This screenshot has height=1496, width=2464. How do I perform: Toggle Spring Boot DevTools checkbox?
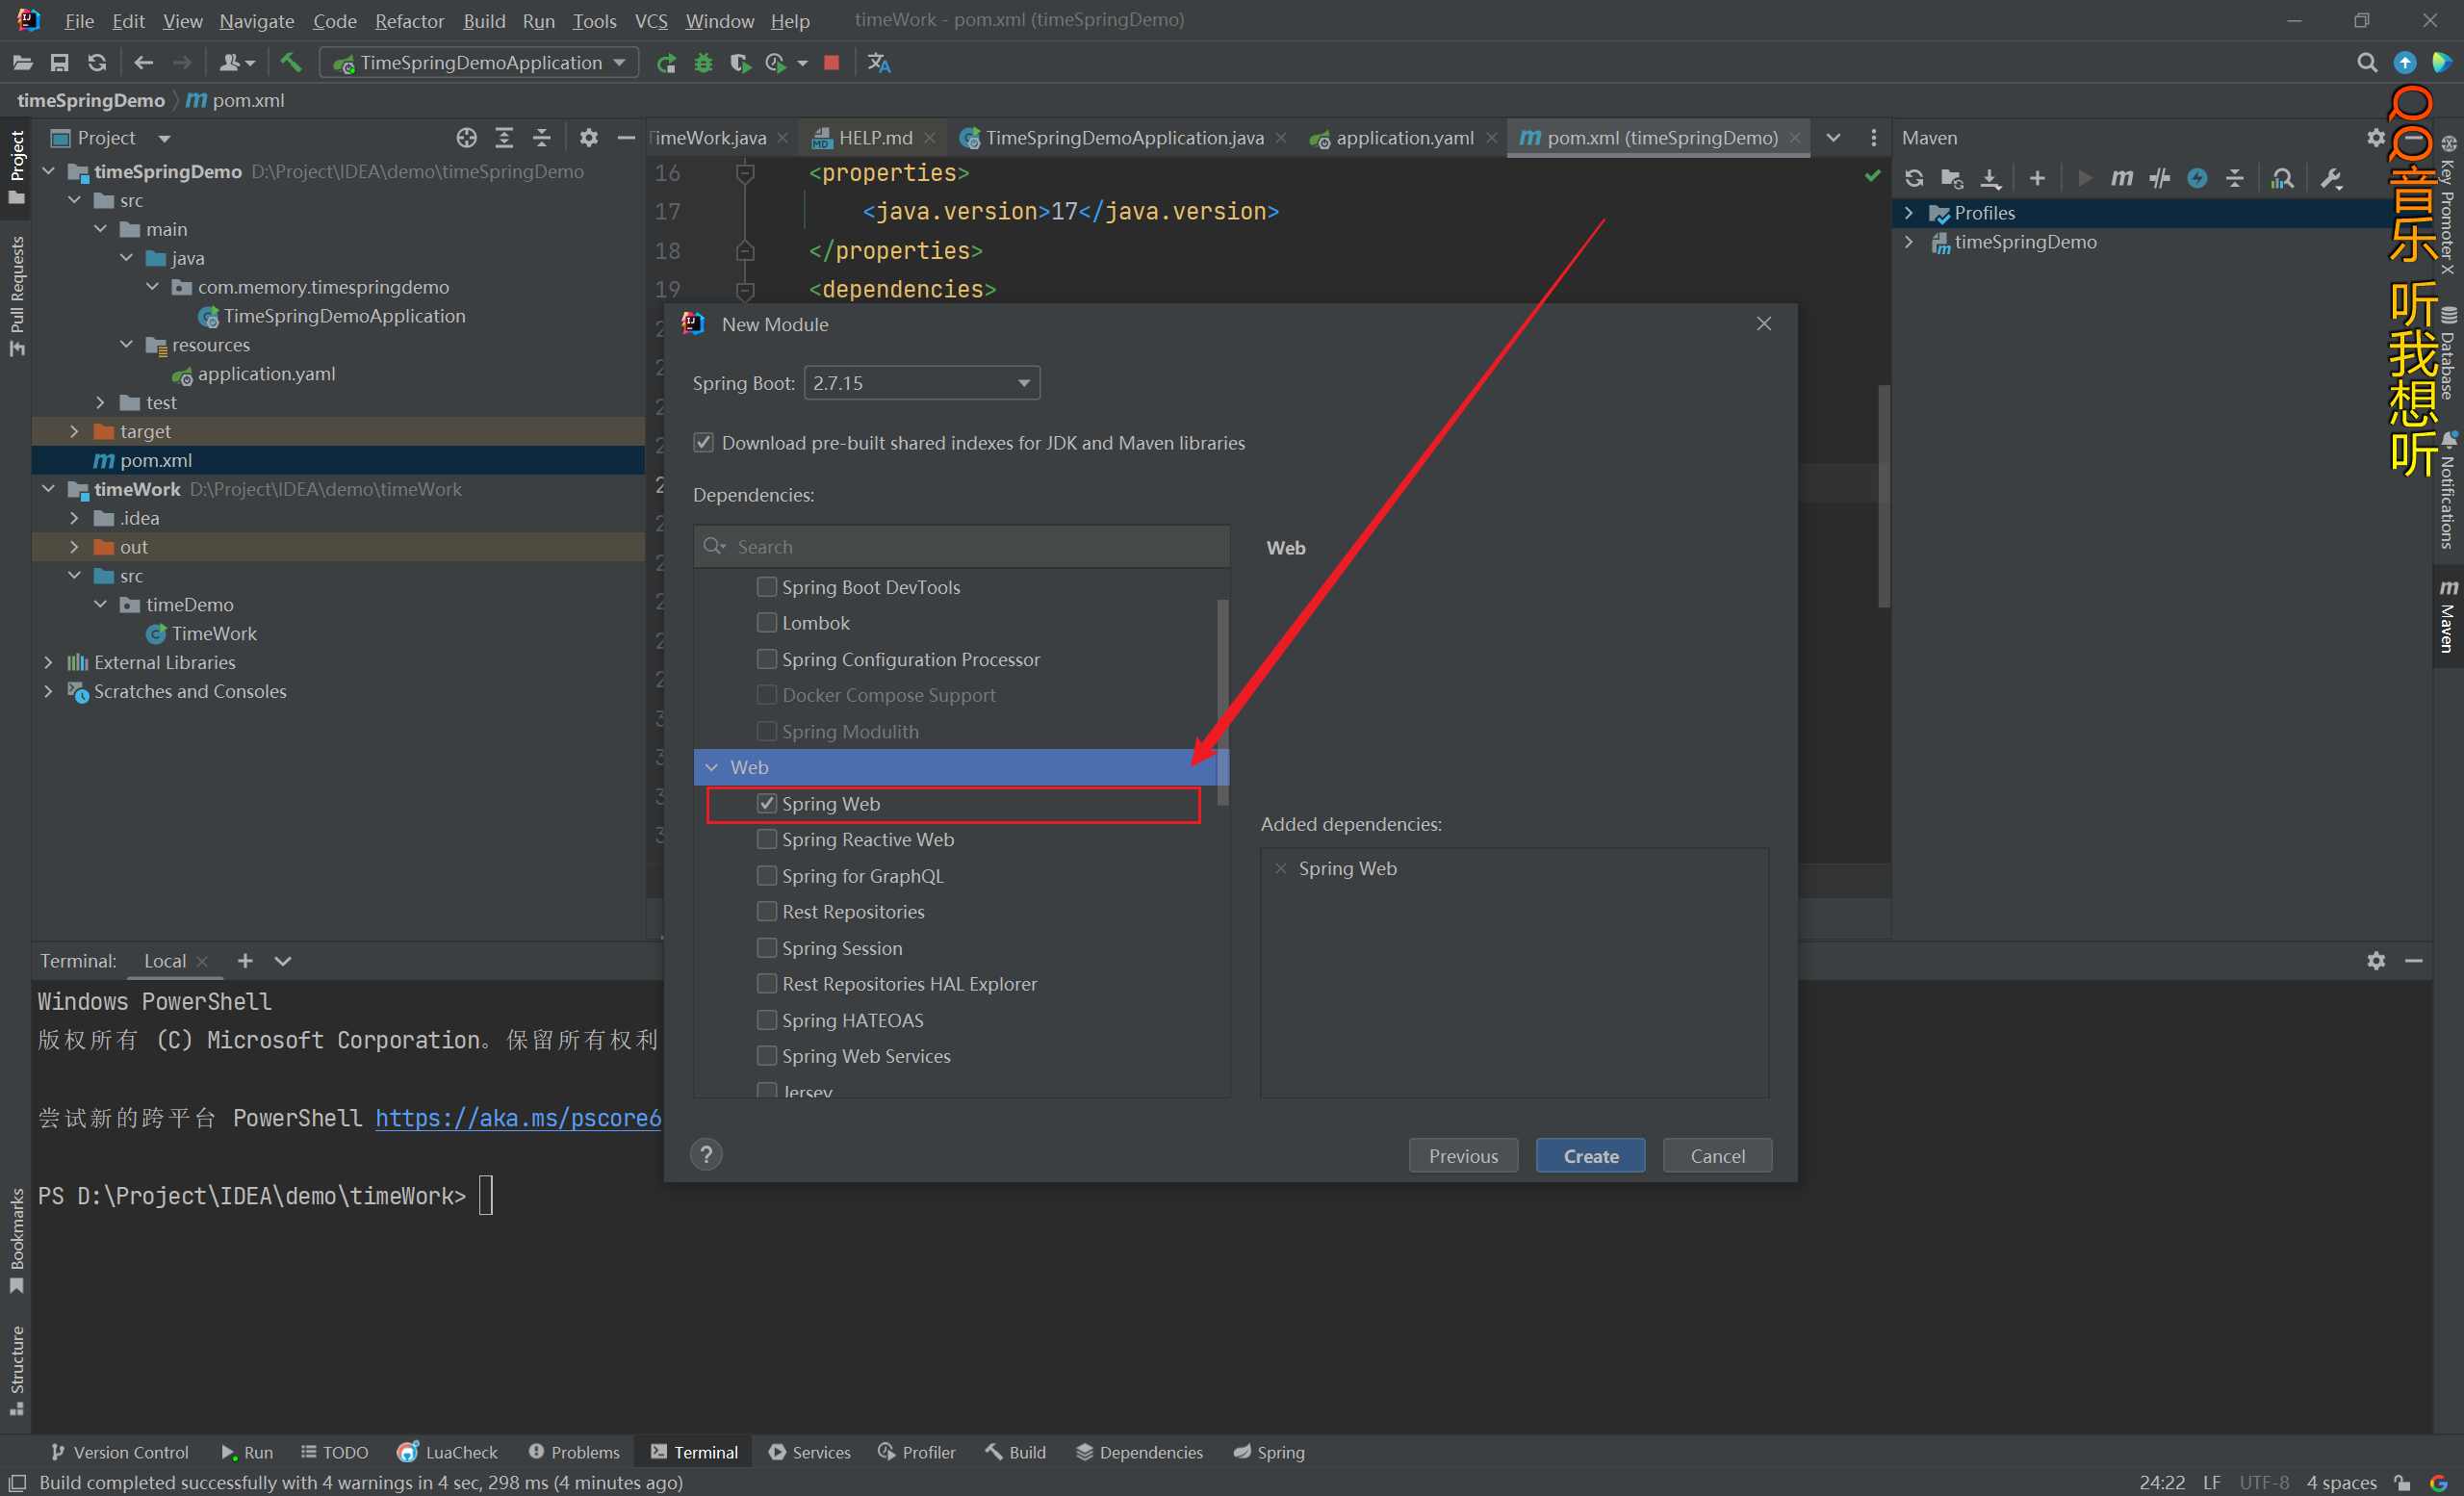[765, 586]
